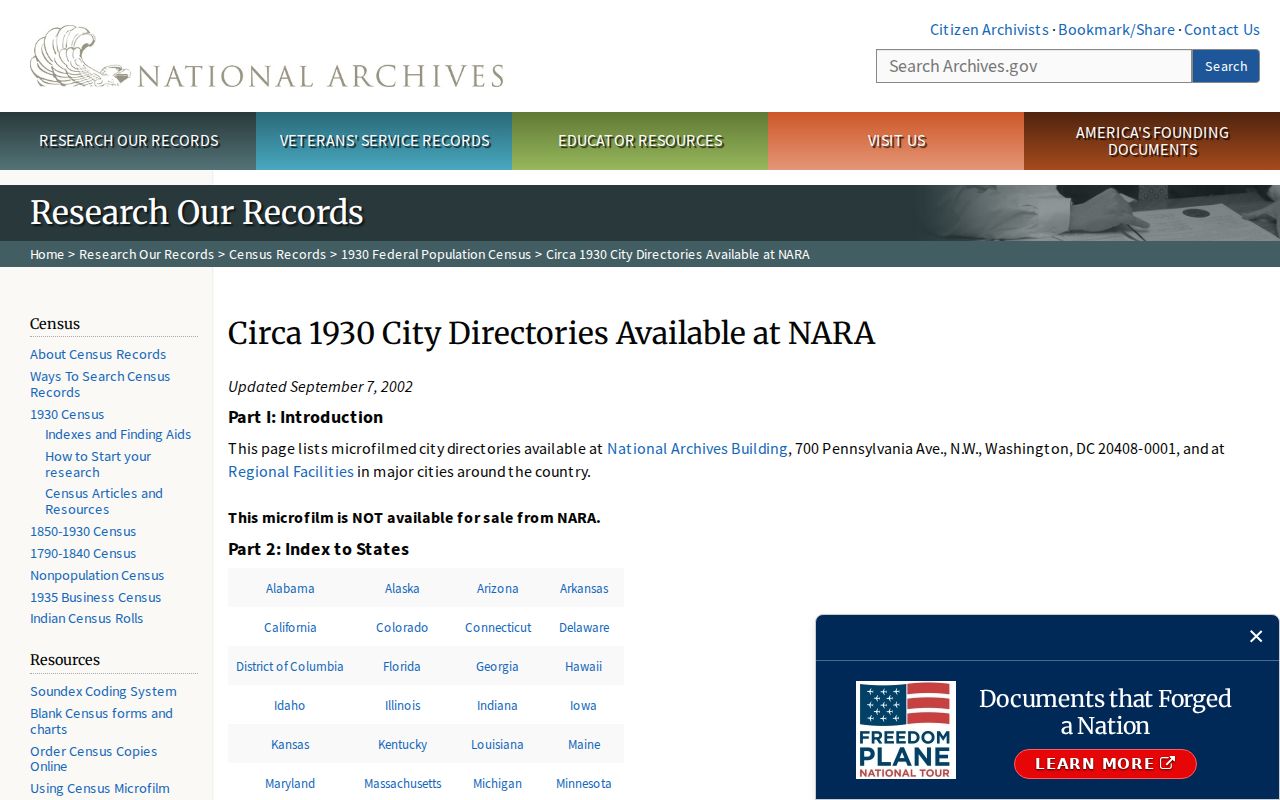
Task: Open Order Census Copies Online link
Action: [94, 759]
